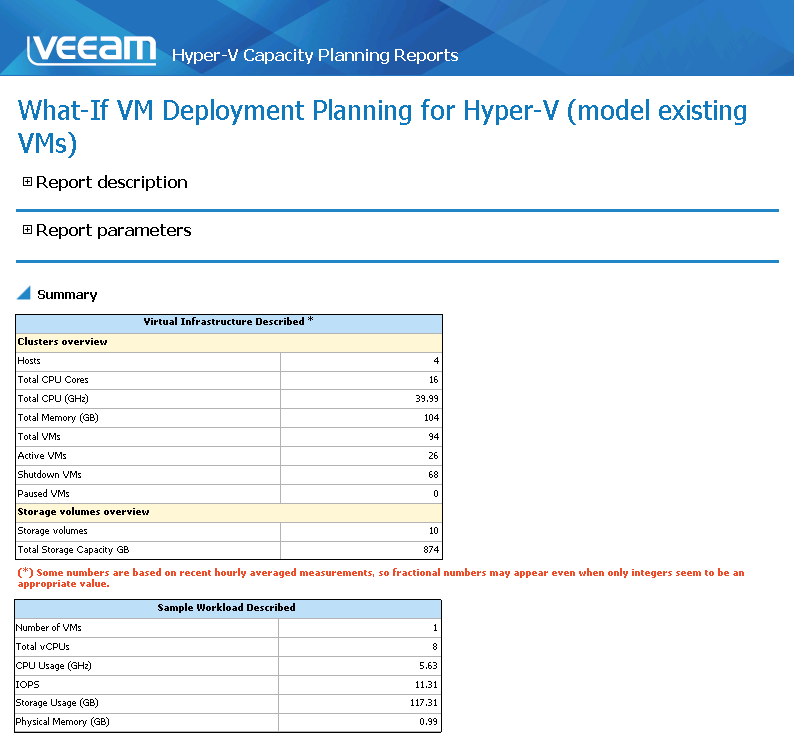Screen dimensions: 797x734
Task: Click the Sample Workload Described table header
Action: click(x=228, y=608)
